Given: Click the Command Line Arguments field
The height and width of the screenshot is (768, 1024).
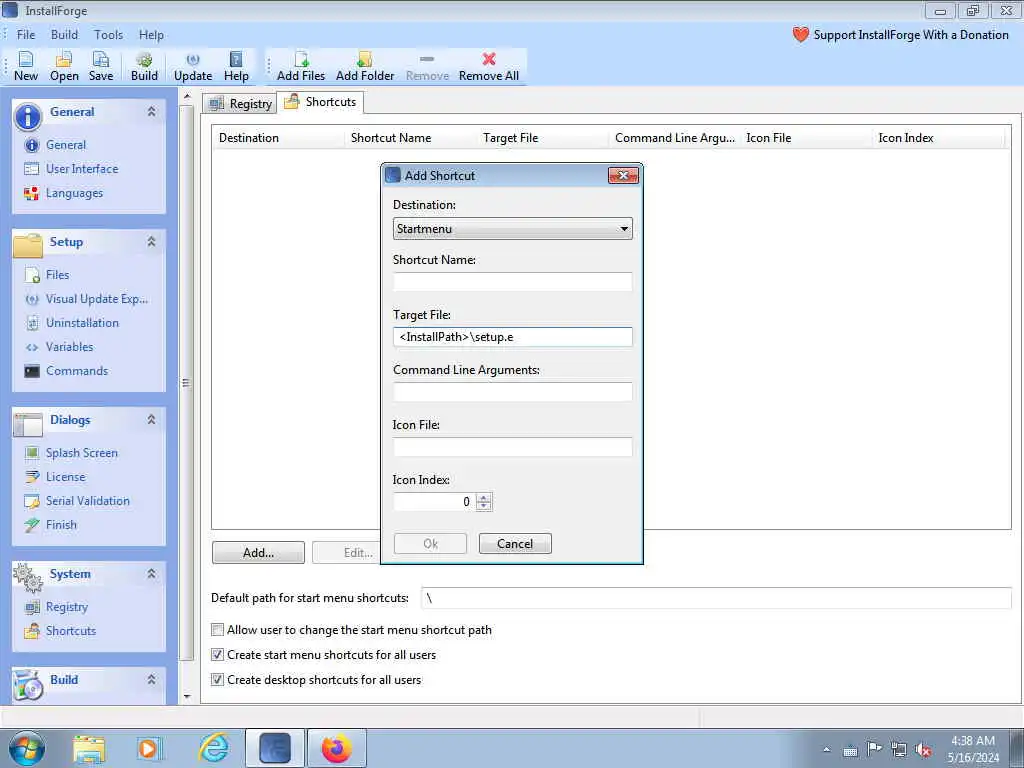Looking at the screenshot, I should pyautogui.click(x=513, y=392).
